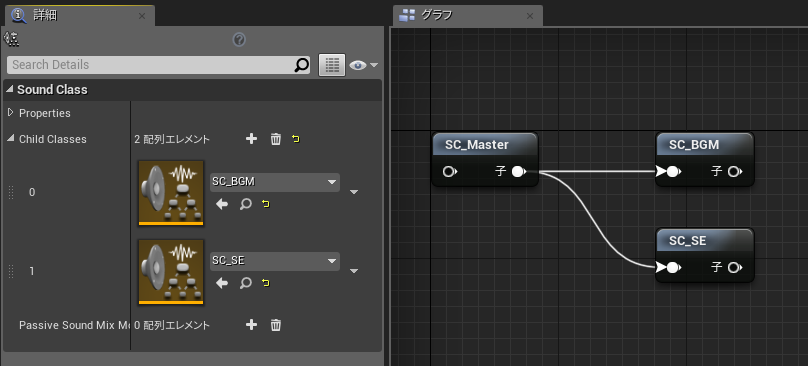Viewport: 808px width, 366px height.
Task: Open the SC_SE asset dropdown
Action: pos(275,261)
